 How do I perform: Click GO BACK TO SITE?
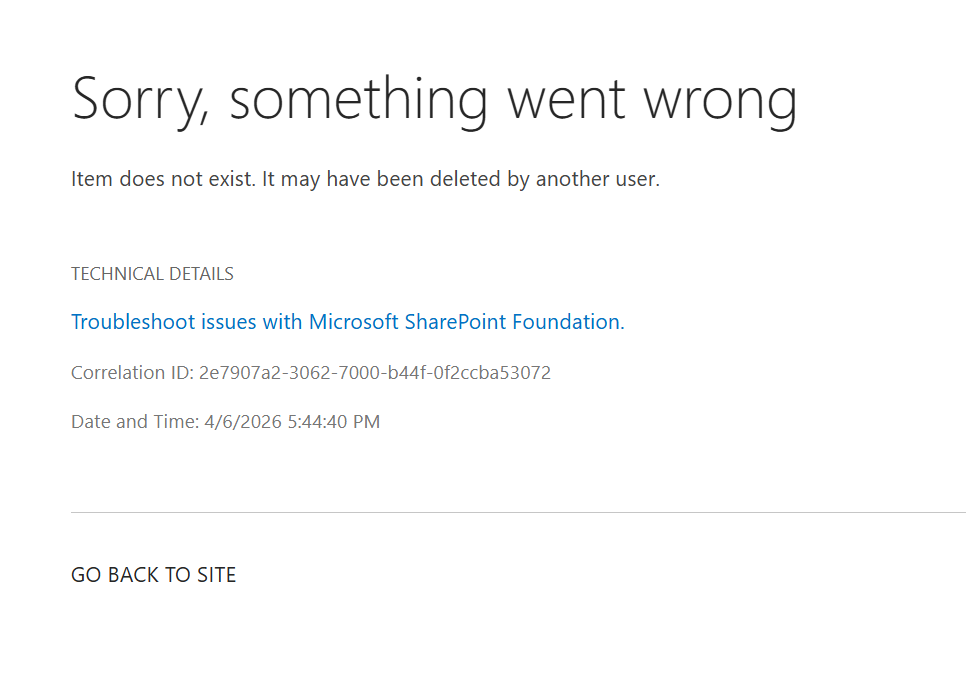pos(153,575)
